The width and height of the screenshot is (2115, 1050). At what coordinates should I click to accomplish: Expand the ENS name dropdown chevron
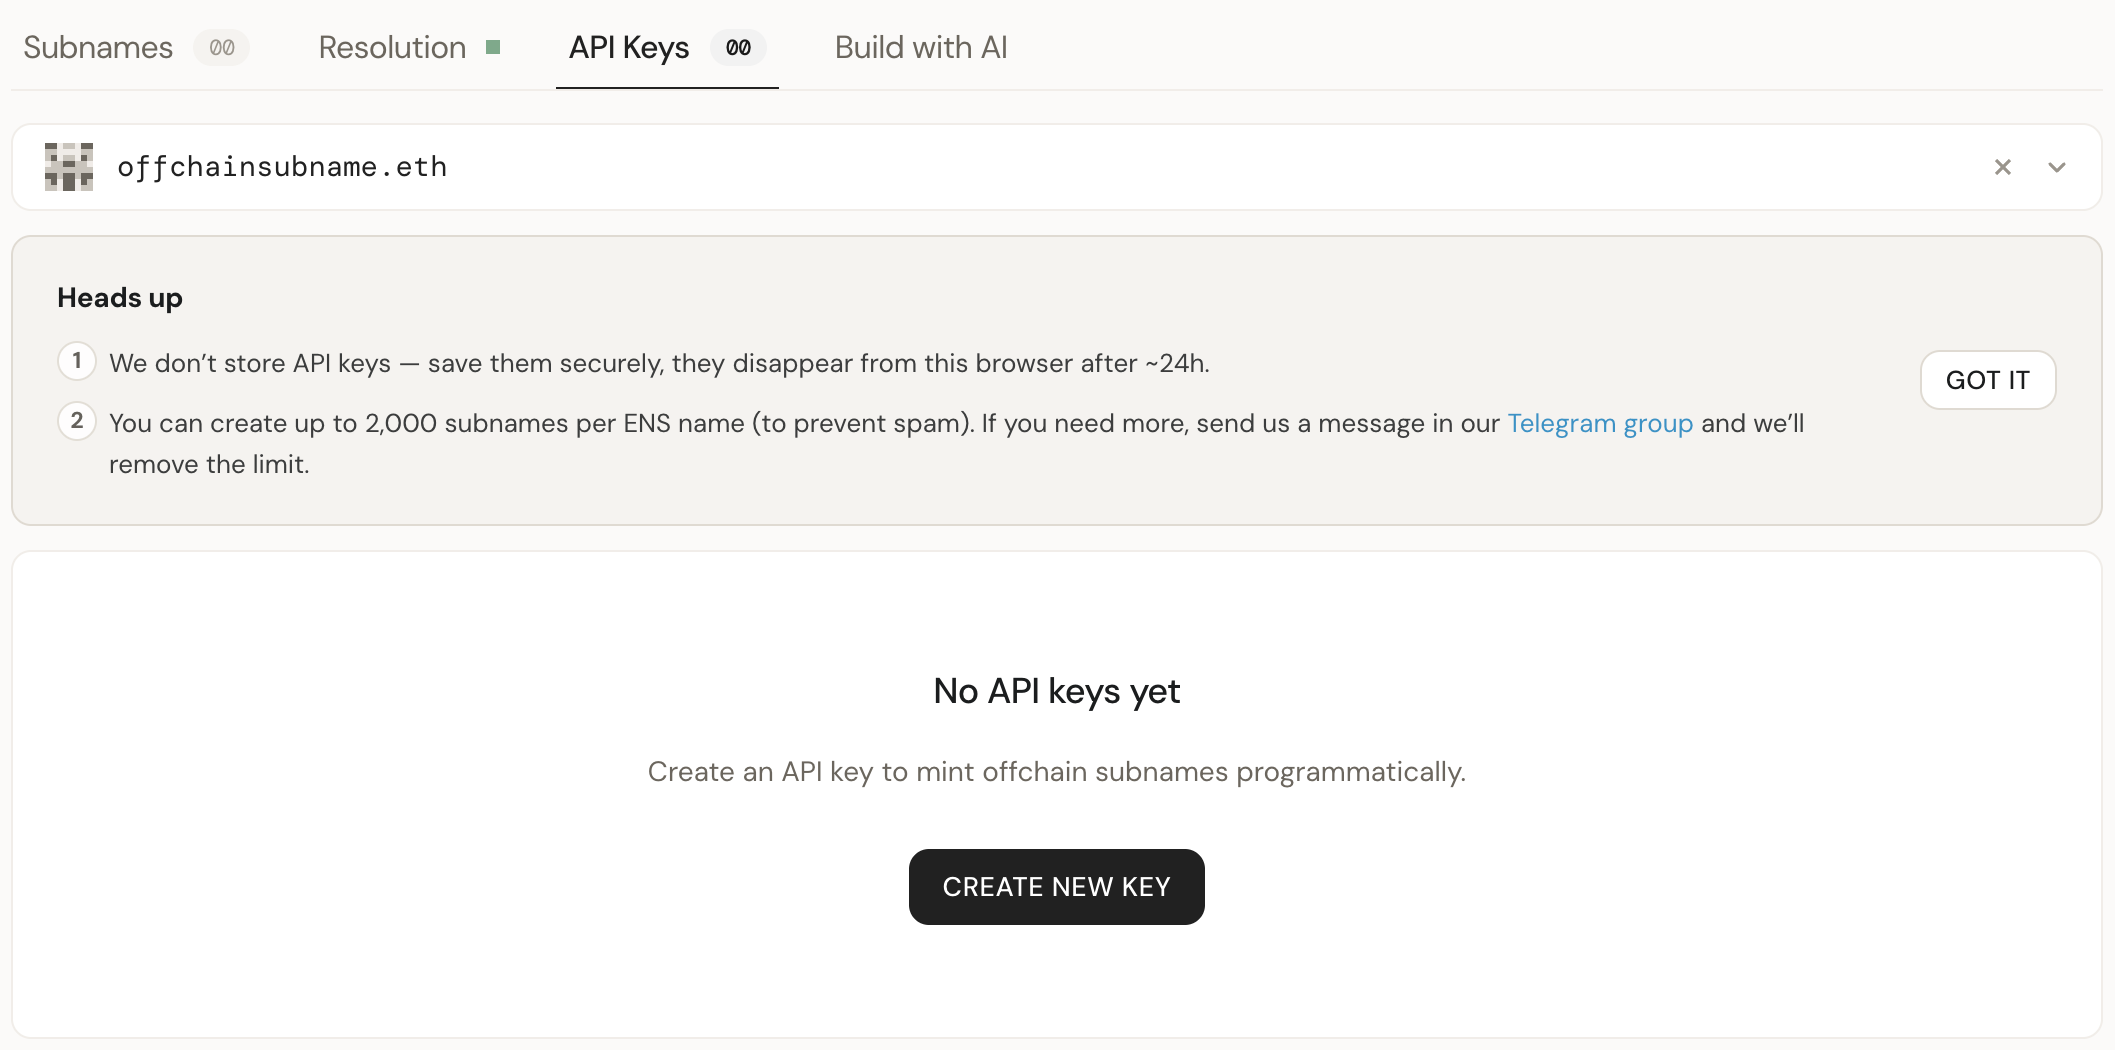pos(2056,167)
